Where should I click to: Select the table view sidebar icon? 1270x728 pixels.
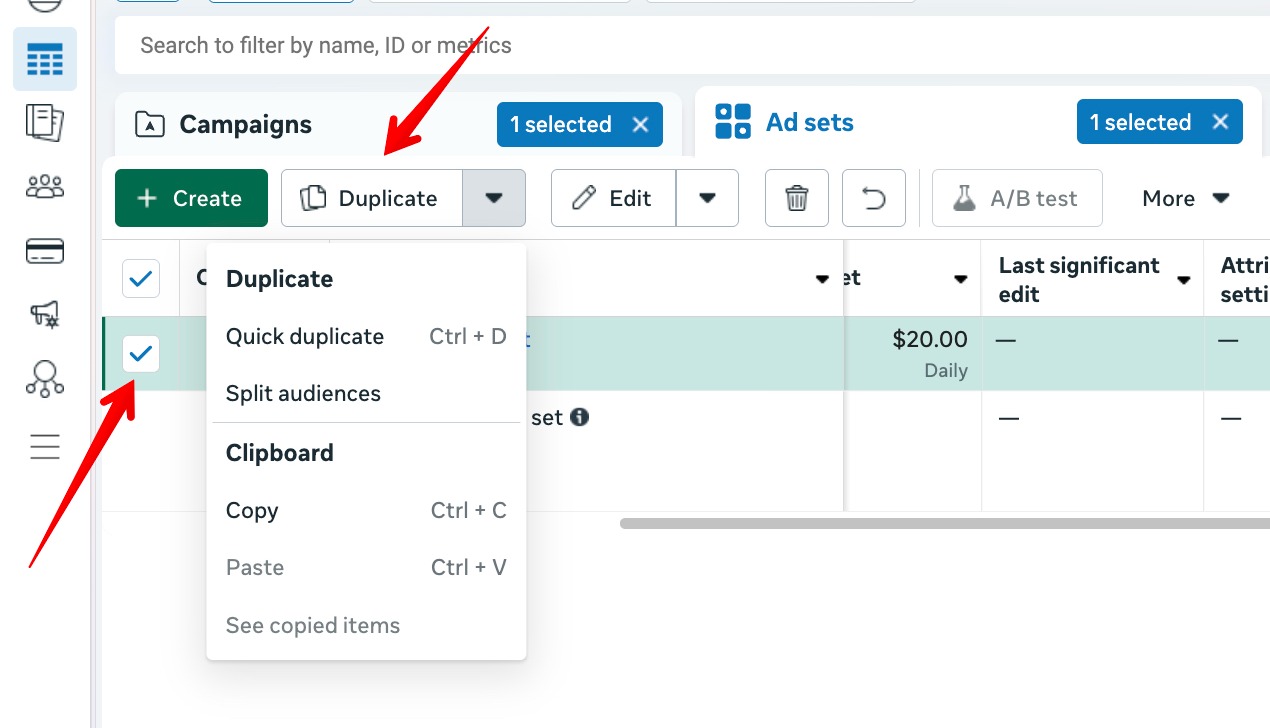(x=45, y=60)
